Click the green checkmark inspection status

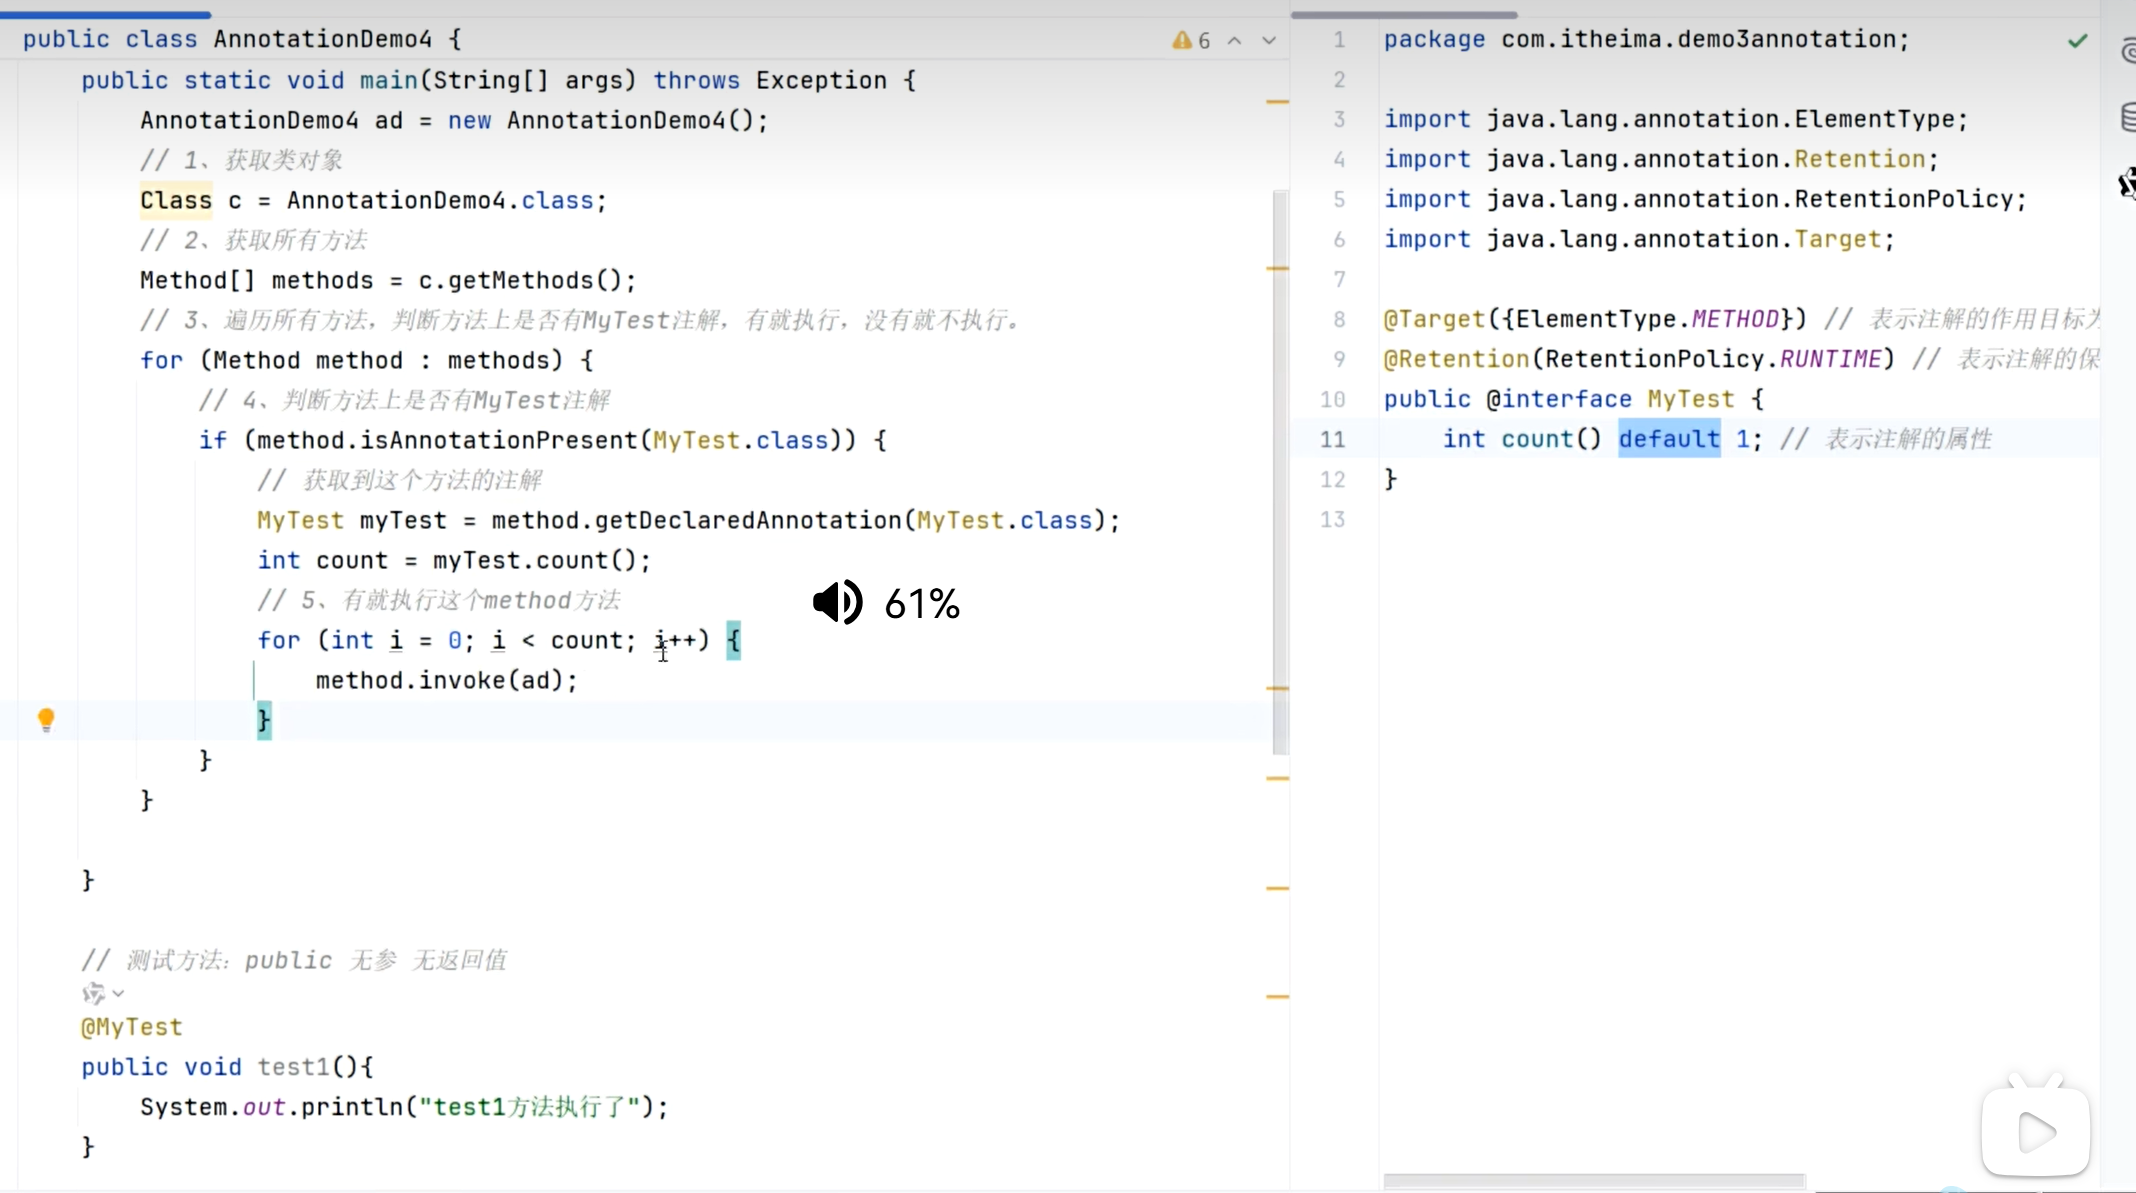click(2078, 41)
